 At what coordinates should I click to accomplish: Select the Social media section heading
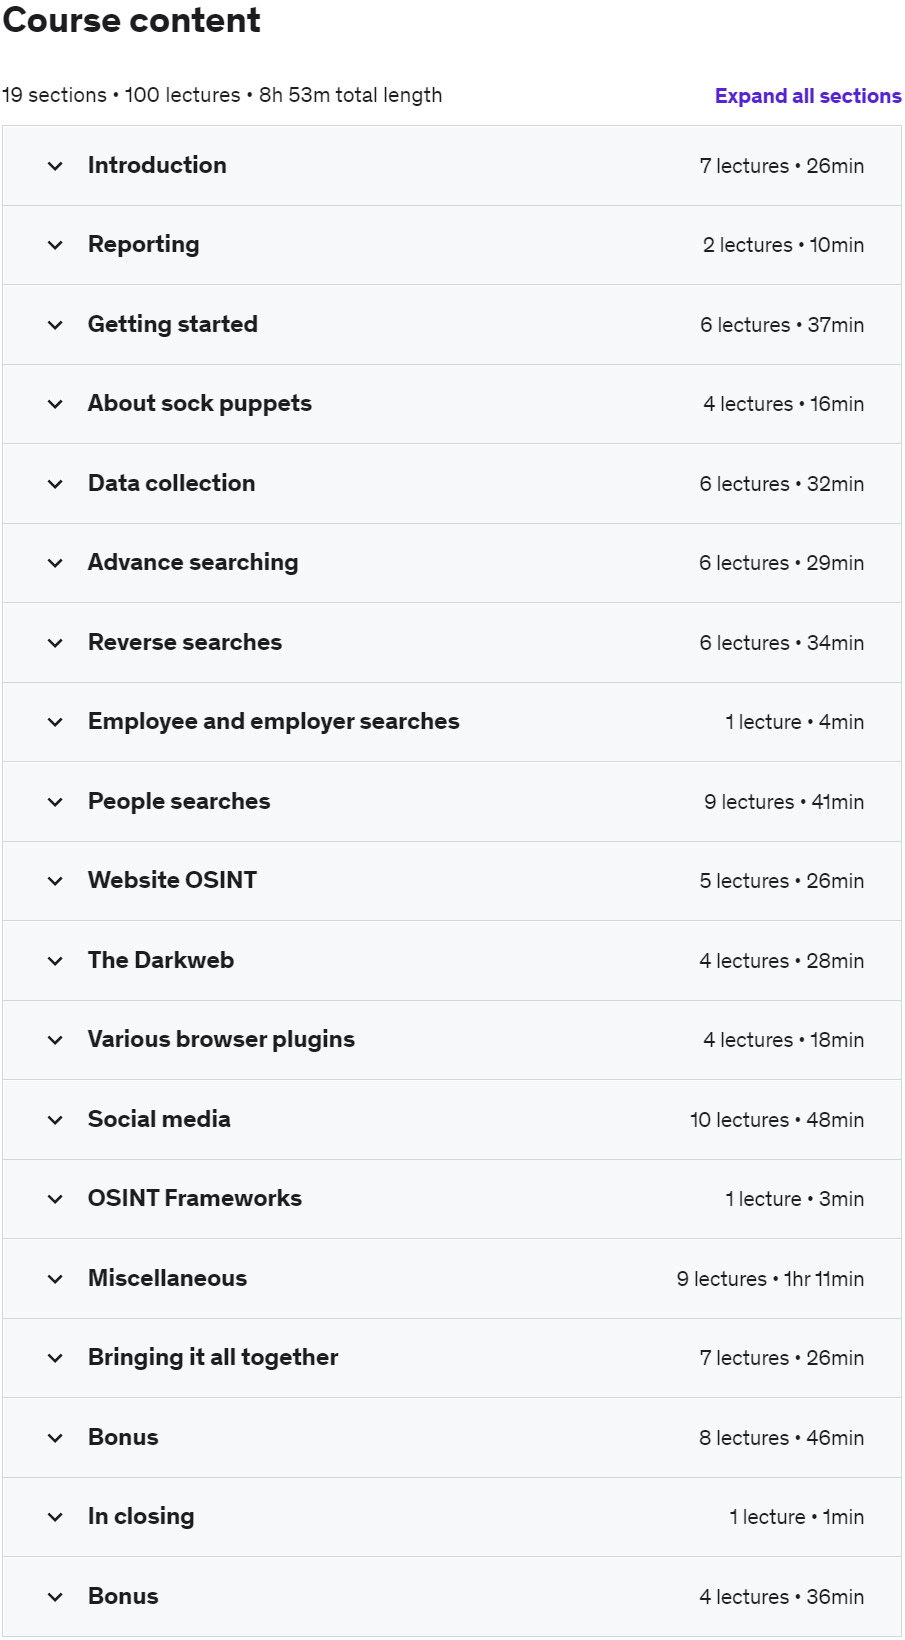click(159, 1119)
